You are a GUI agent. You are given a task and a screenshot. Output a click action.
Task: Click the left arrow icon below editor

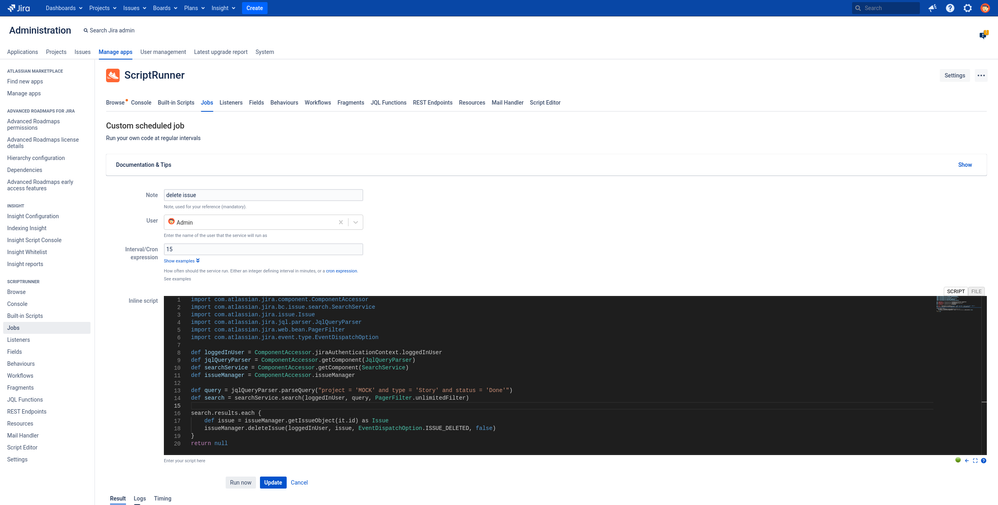[x=966, y=460]
